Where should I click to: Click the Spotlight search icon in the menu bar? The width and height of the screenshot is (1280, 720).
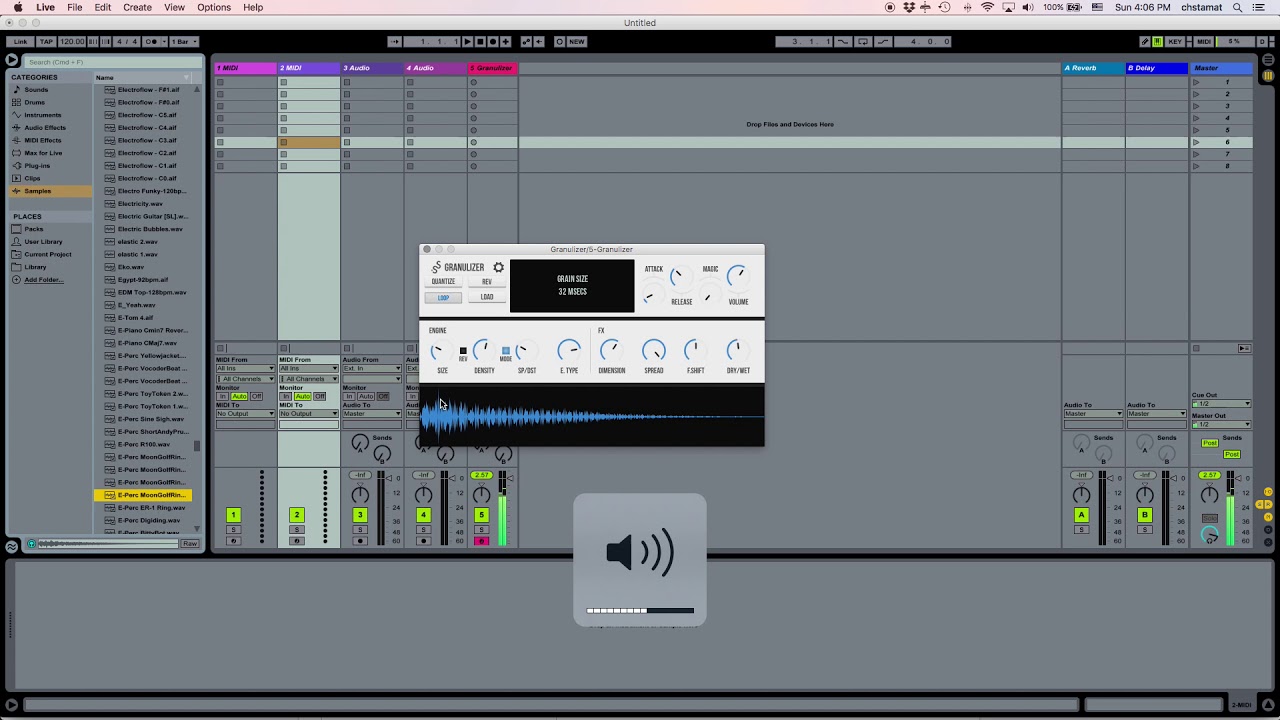[1238, 7]
